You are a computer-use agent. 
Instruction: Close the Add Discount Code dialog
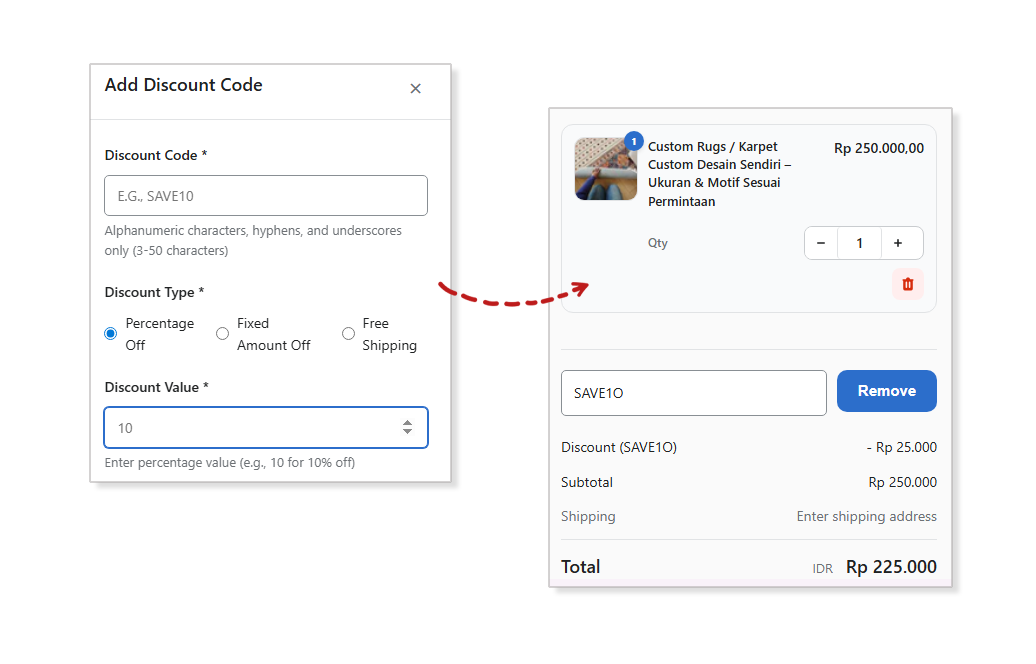[x=415, y=89]
